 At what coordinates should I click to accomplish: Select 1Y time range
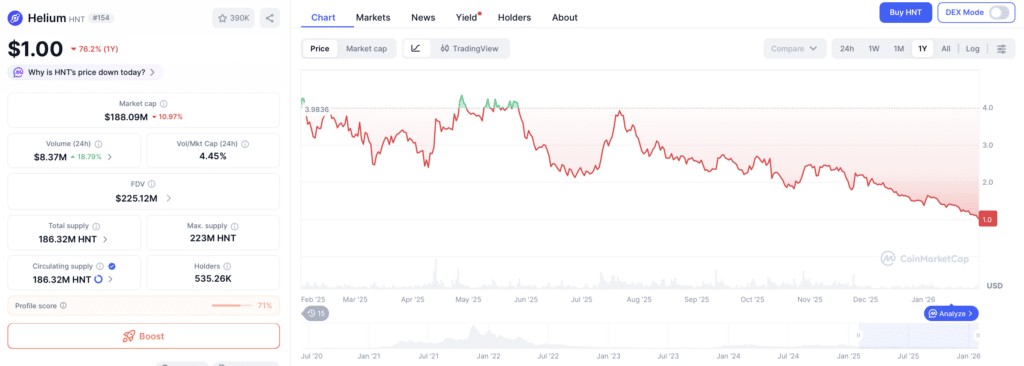(922, 49)
